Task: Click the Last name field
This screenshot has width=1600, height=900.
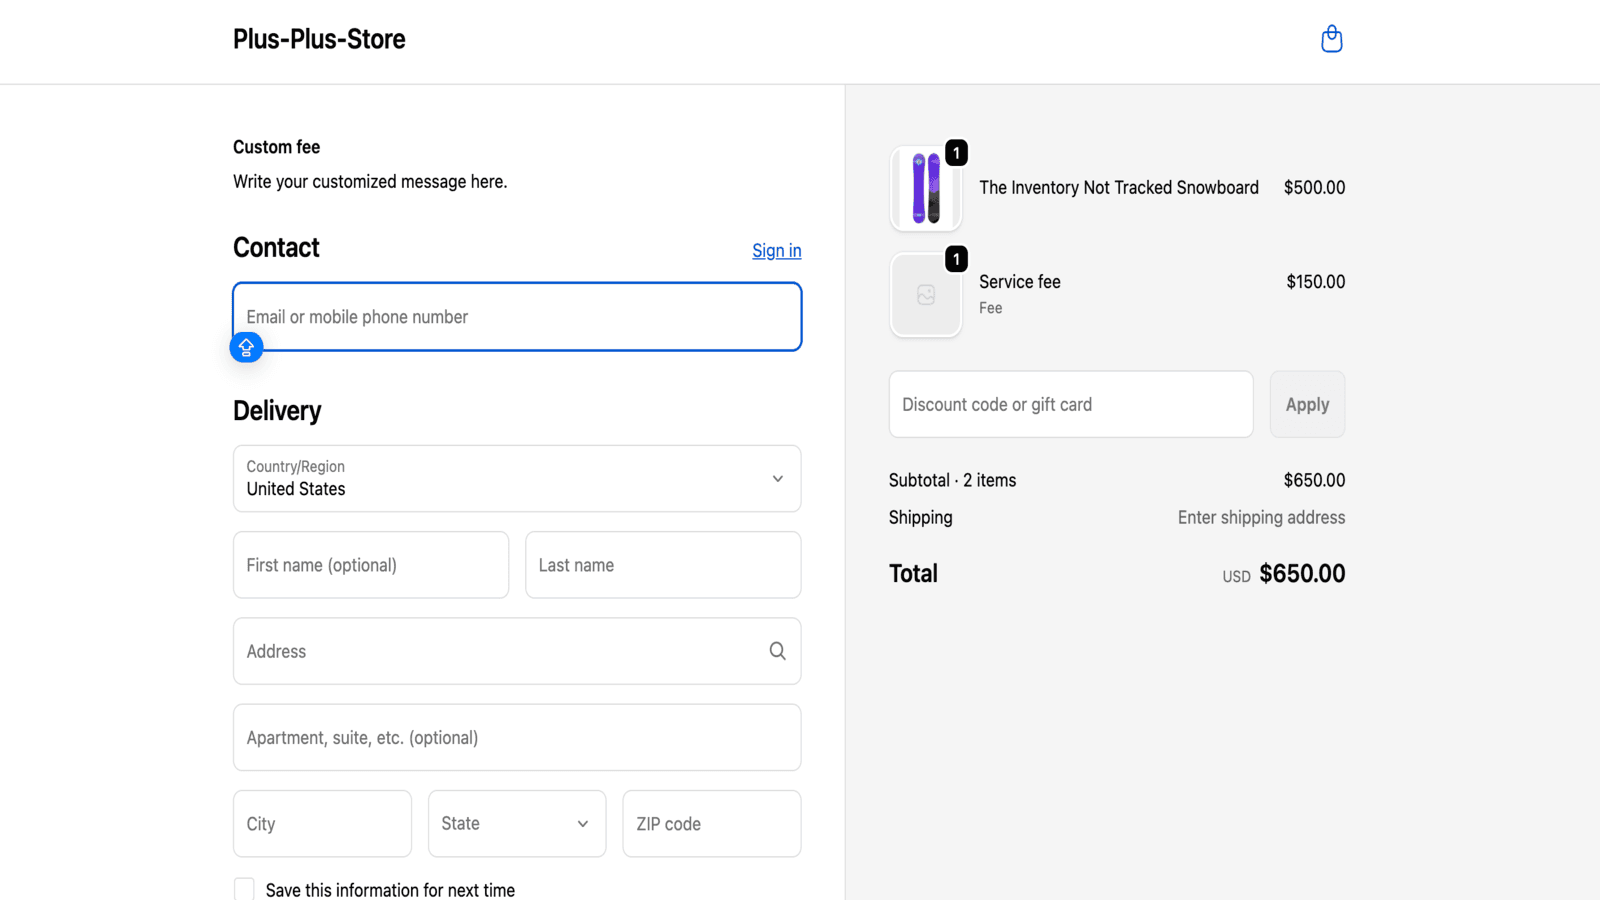Action: [663, 565]
